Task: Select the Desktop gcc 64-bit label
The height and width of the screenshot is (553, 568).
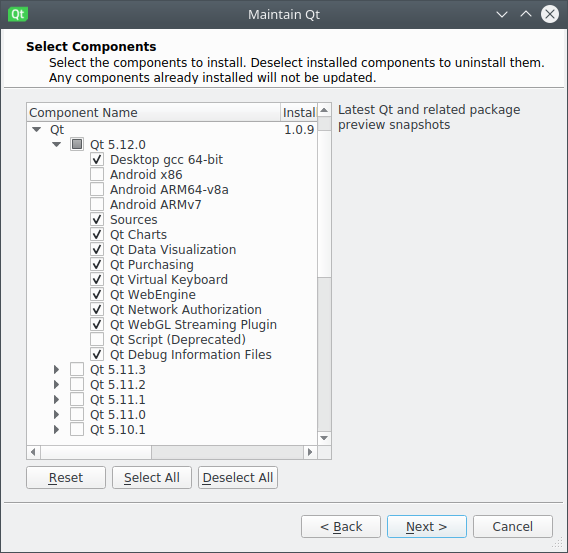Action: (x=167, y=160)
